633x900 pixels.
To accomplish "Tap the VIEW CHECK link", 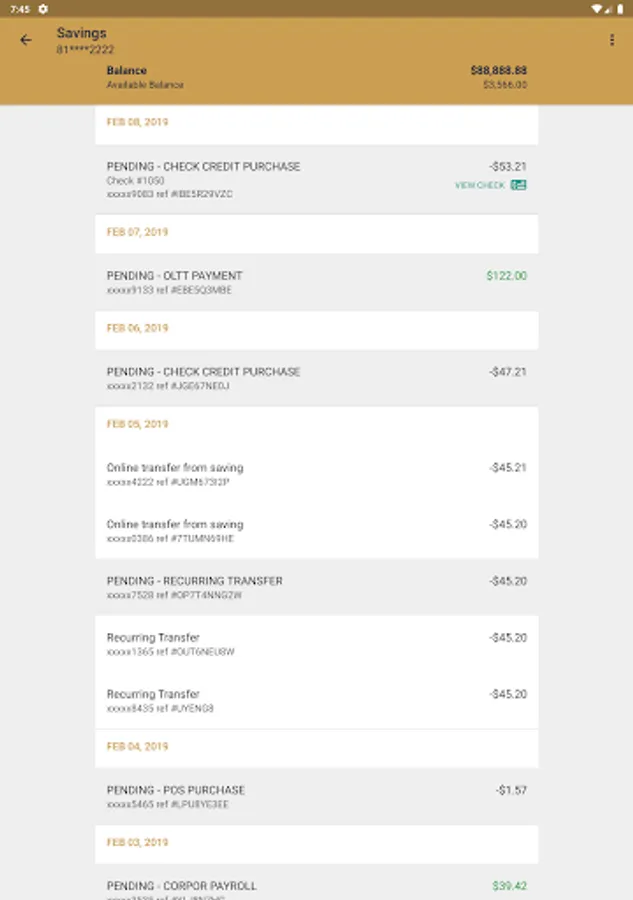I will pos(480,185).
